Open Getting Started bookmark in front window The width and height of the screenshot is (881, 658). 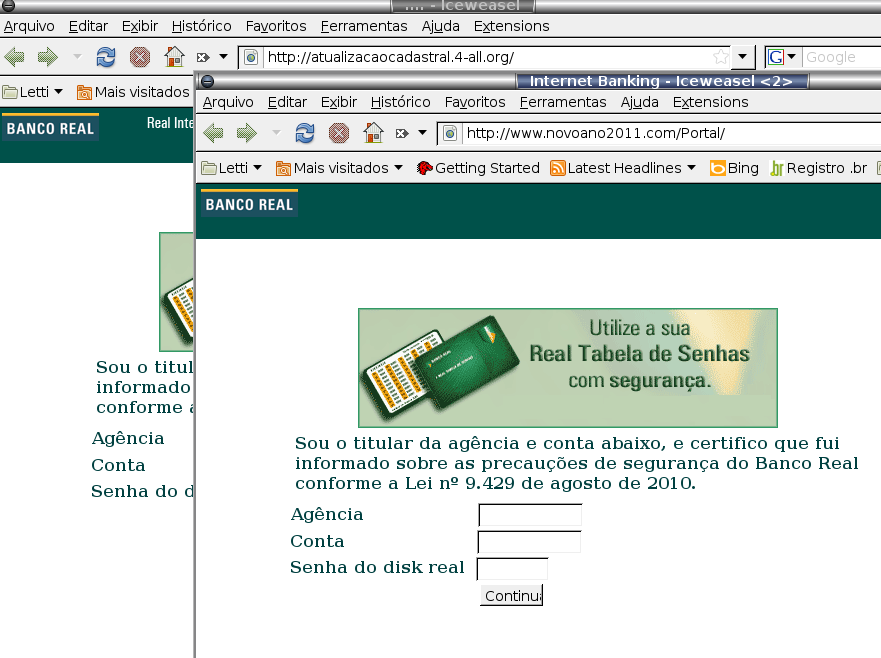pos(478,168)
